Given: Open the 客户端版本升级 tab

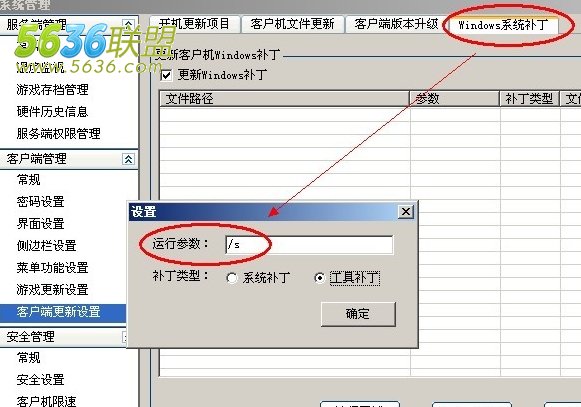Looking at the screenshot, I should (395, 24).
